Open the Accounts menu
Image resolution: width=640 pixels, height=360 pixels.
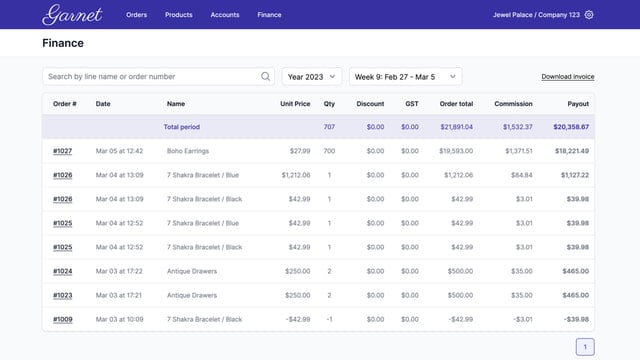225,15
